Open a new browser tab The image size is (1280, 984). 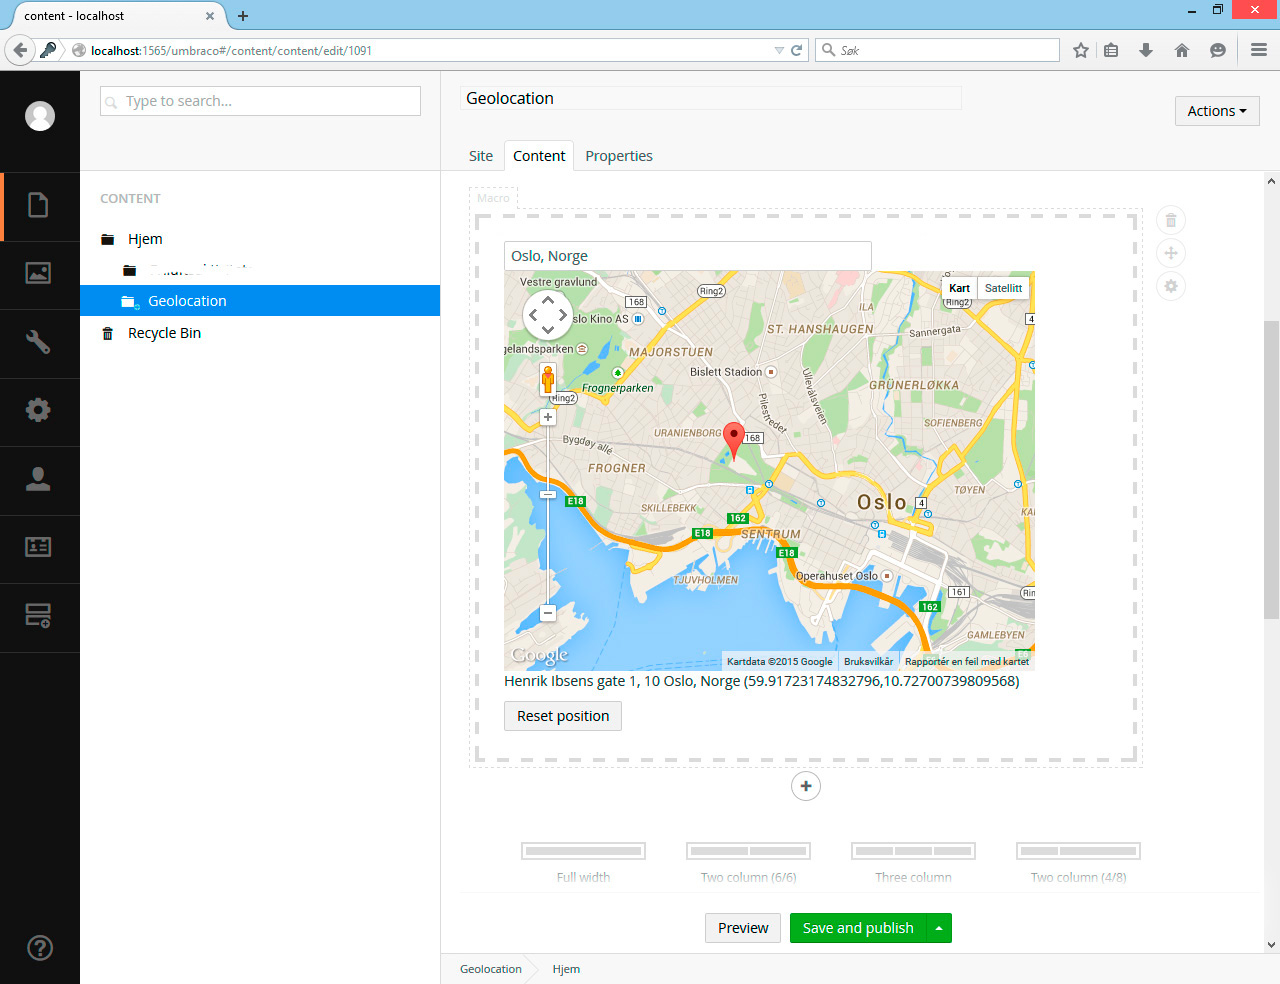coord(243,16)
